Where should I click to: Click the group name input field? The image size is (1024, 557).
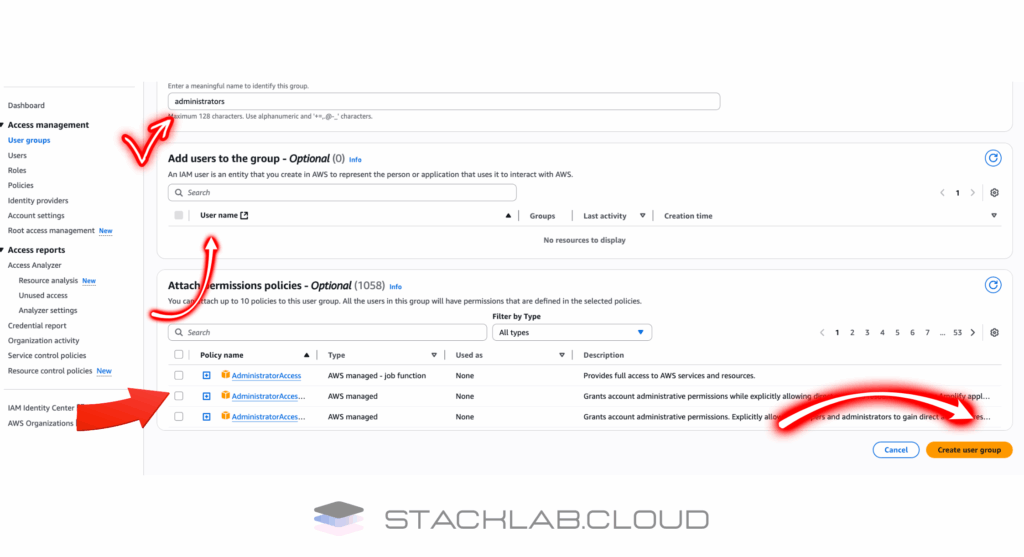443,101
